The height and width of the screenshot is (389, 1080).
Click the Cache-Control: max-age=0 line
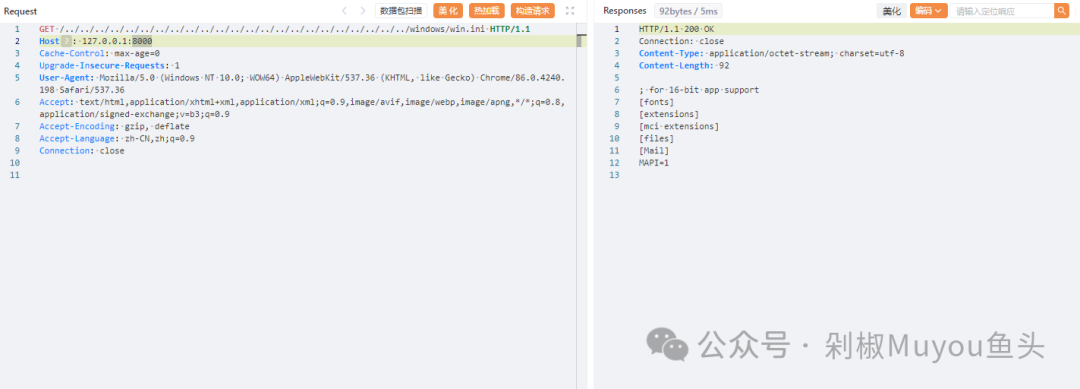click(x=99, y=54)
